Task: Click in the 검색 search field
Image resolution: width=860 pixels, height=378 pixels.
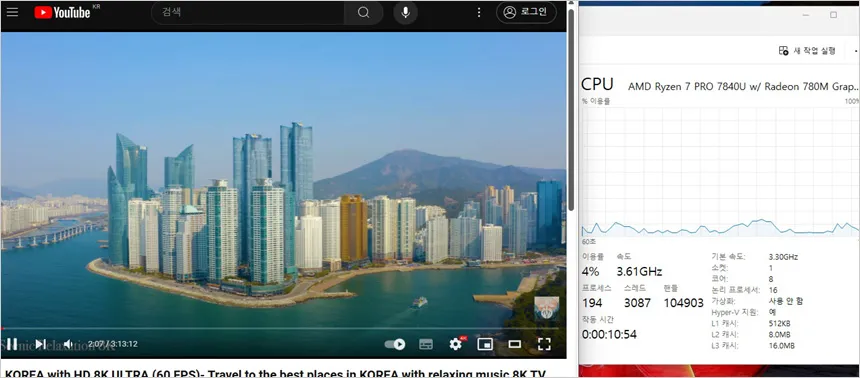Action: (248, 13)
